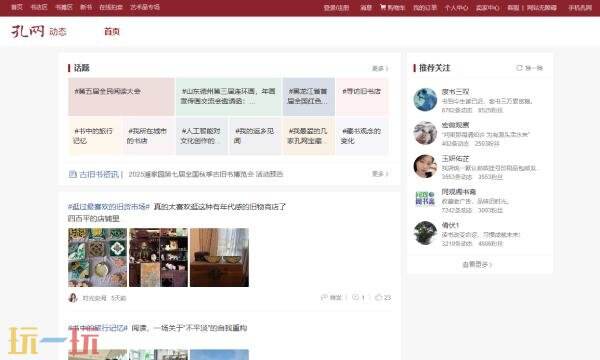Click the repost icon on the first post
The image size is (600, 360).
[324, 297]
